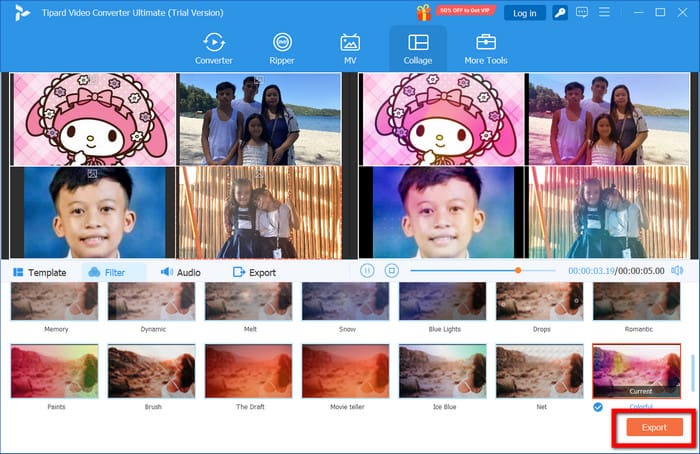Stop the collage preview playback
The height and width of the screenshot is (454, 700).
[x=392, y=271]
